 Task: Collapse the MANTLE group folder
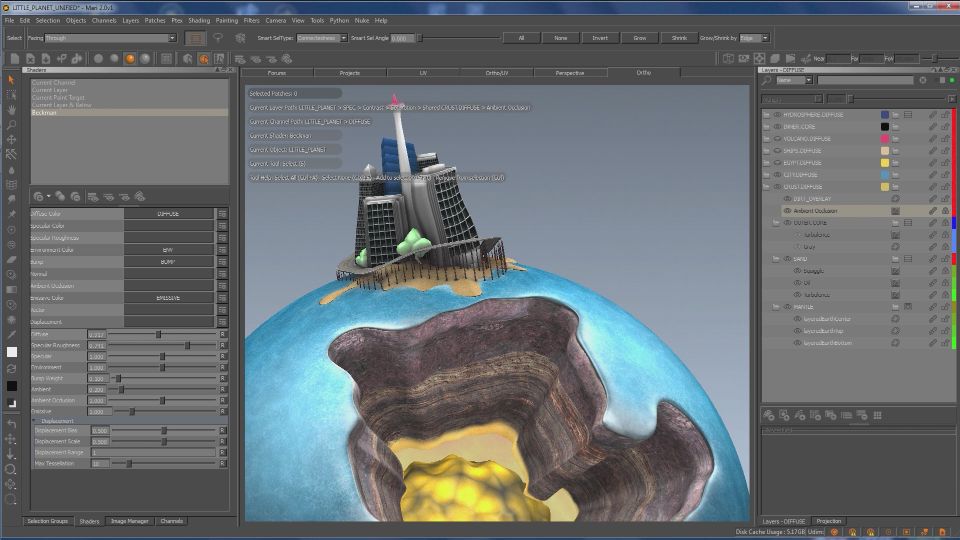776,307
